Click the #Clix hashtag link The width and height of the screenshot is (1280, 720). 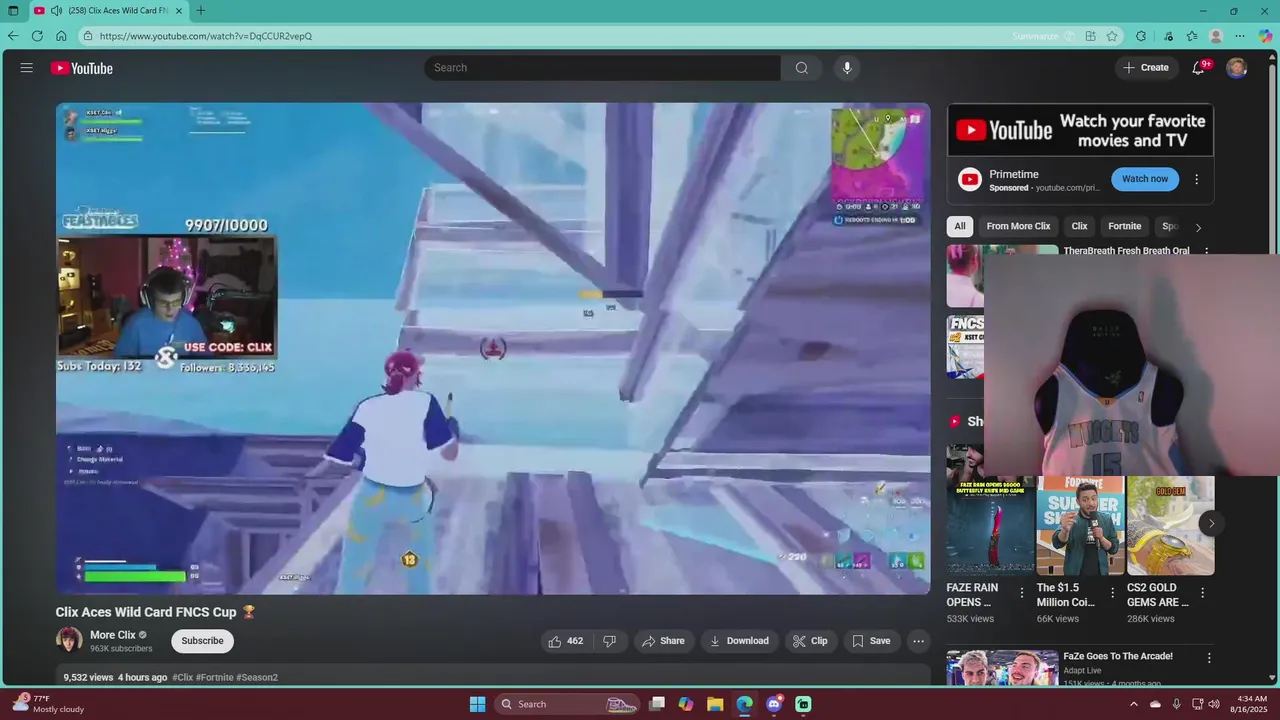[x=182, y=677]
